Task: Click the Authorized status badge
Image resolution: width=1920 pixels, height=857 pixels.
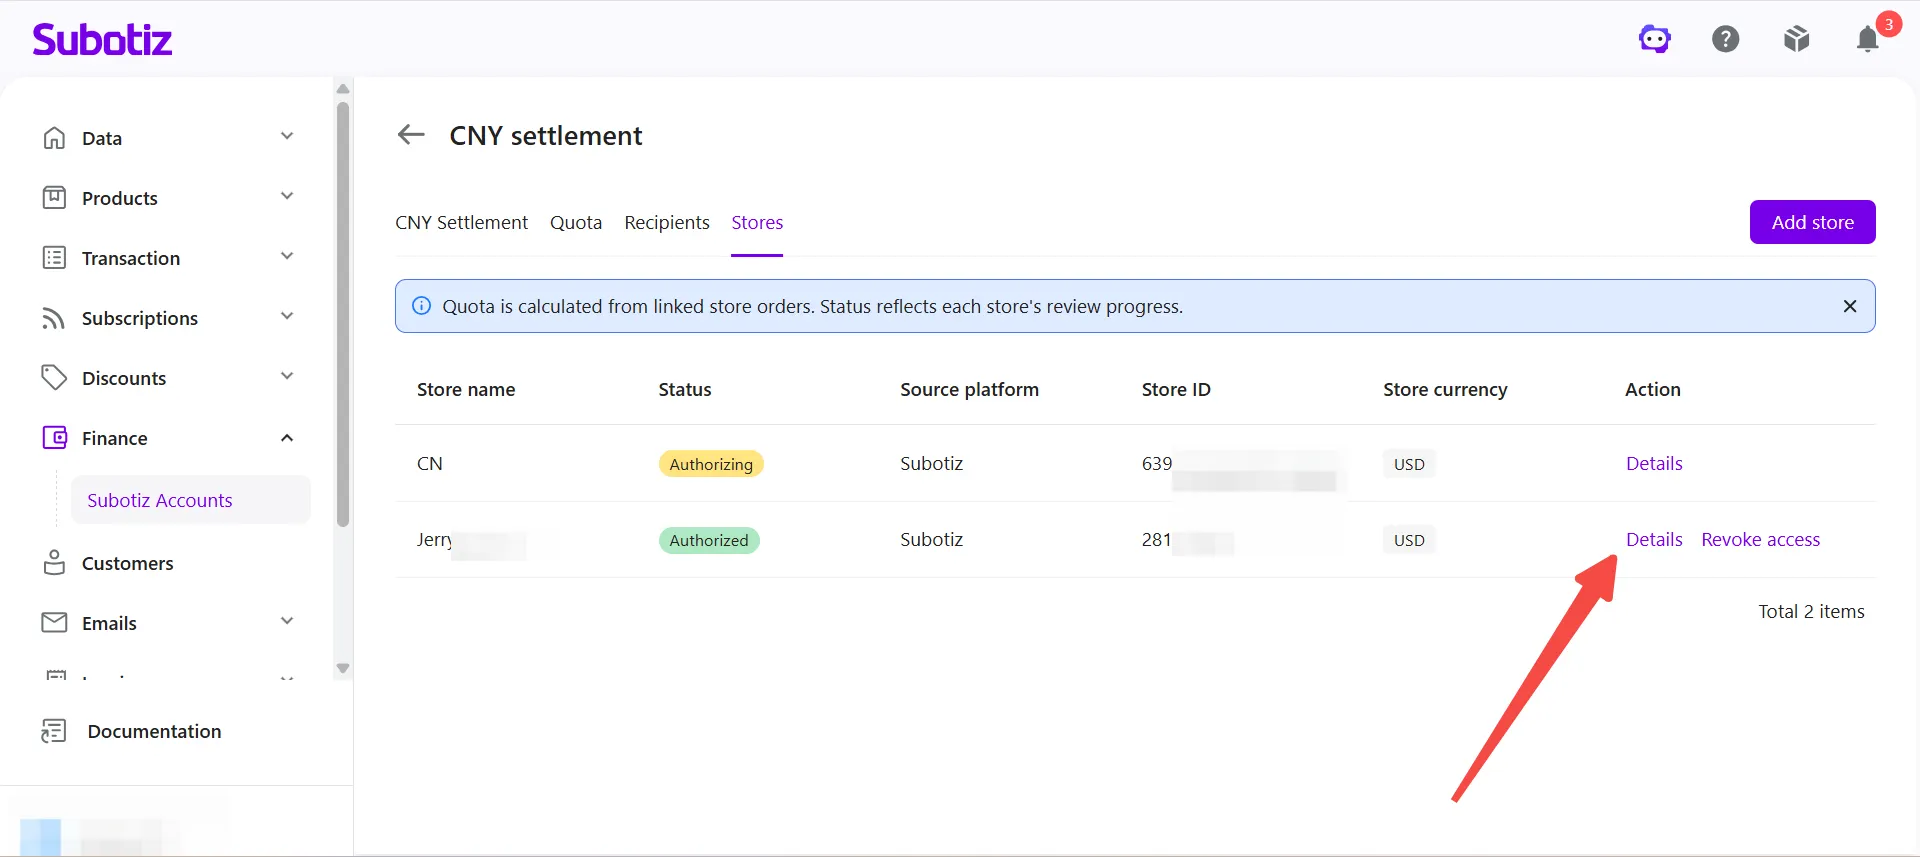Action: (x=709, y=540)
